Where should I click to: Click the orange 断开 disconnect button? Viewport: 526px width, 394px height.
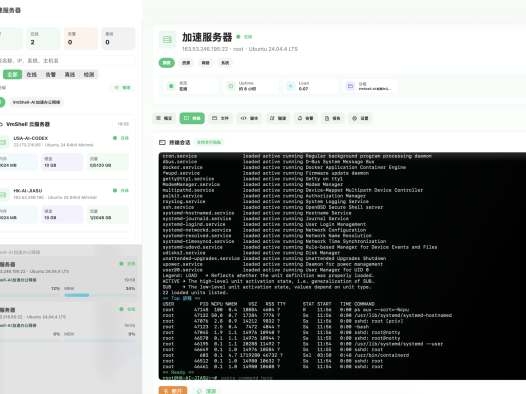click(173, 390)
